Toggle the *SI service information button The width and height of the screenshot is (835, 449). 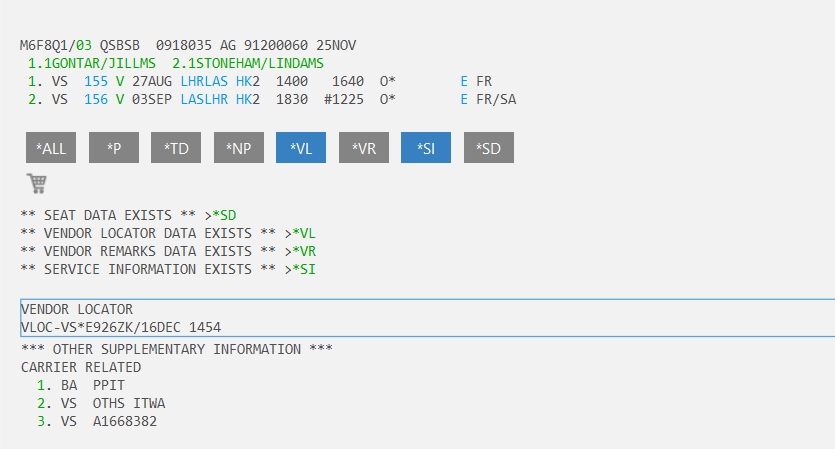point(426,148)
